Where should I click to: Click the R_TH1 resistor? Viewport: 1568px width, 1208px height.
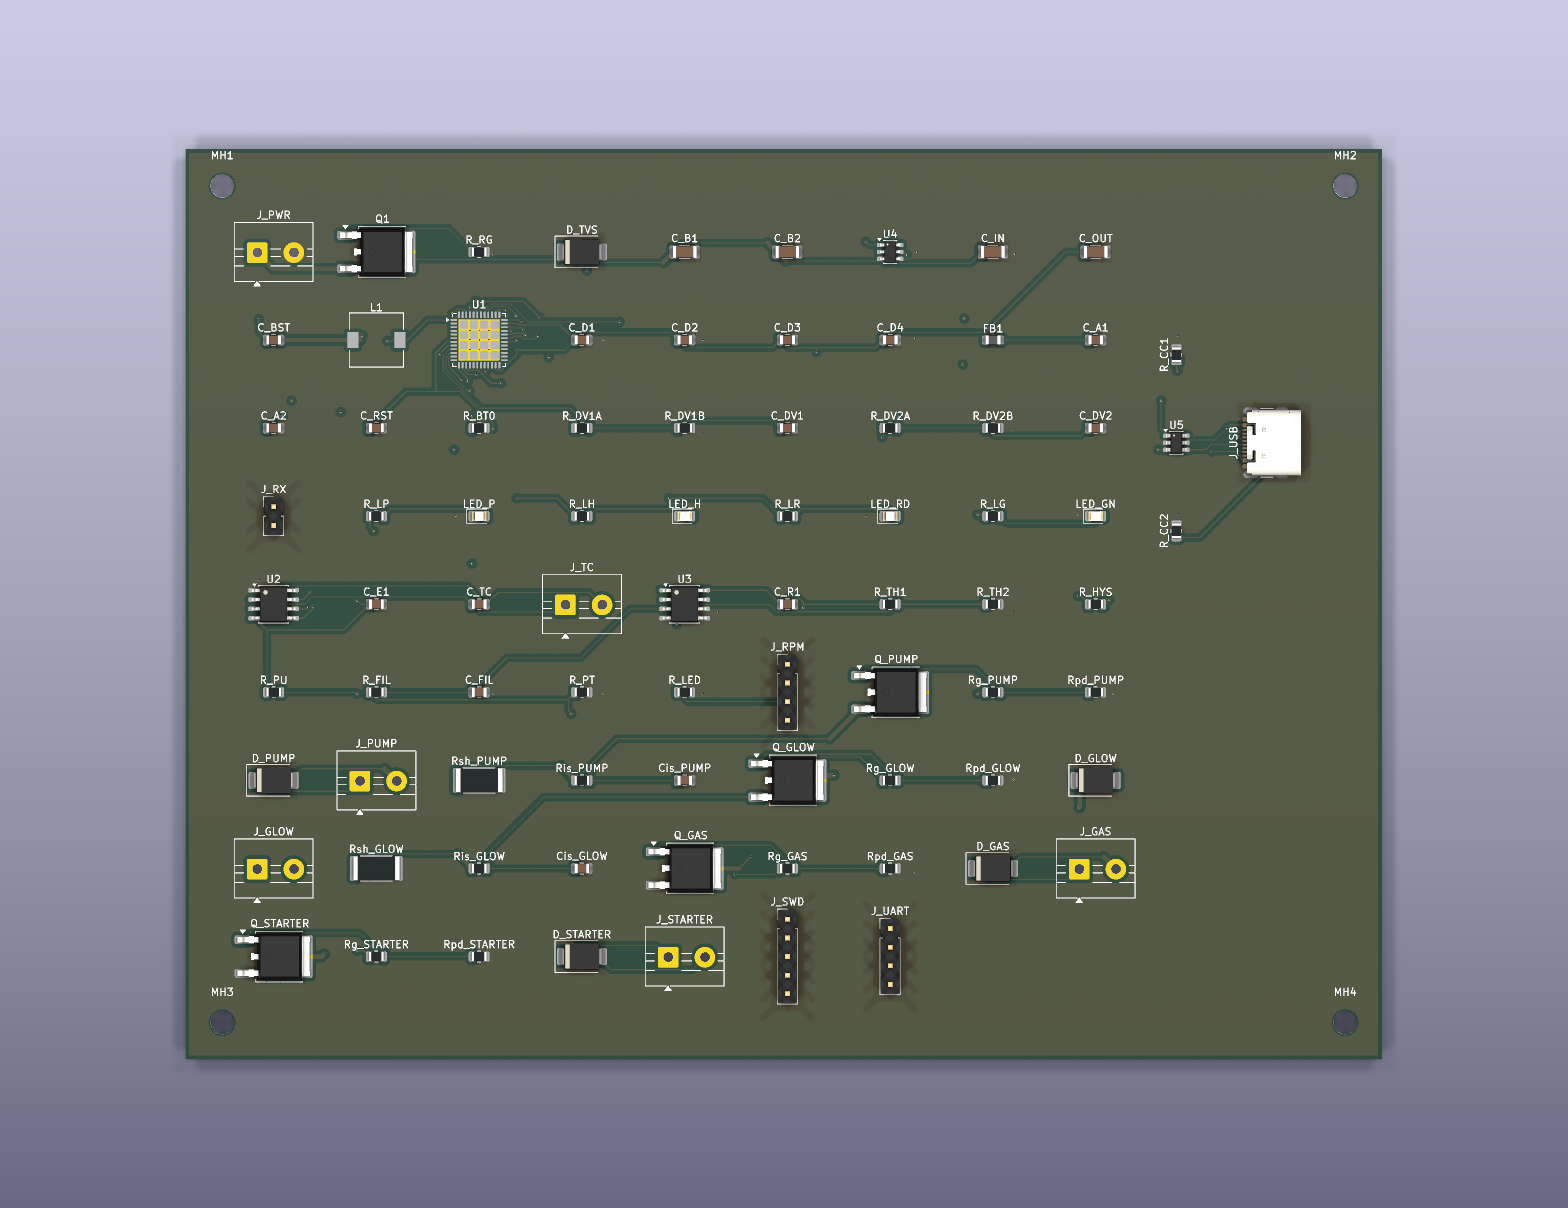[x=889, y=604]
